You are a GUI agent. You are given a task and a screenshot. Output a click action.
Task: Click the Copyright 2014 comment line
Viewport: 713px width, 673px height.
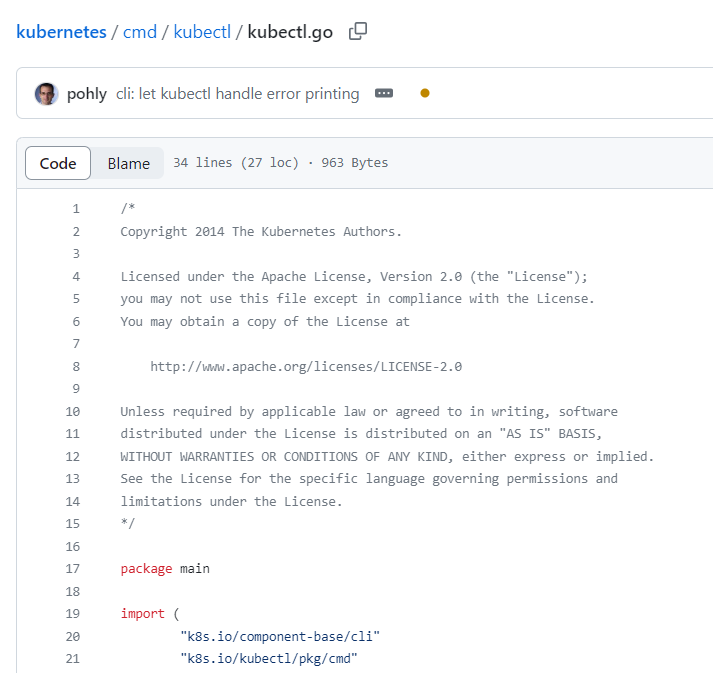click(261, 231)
